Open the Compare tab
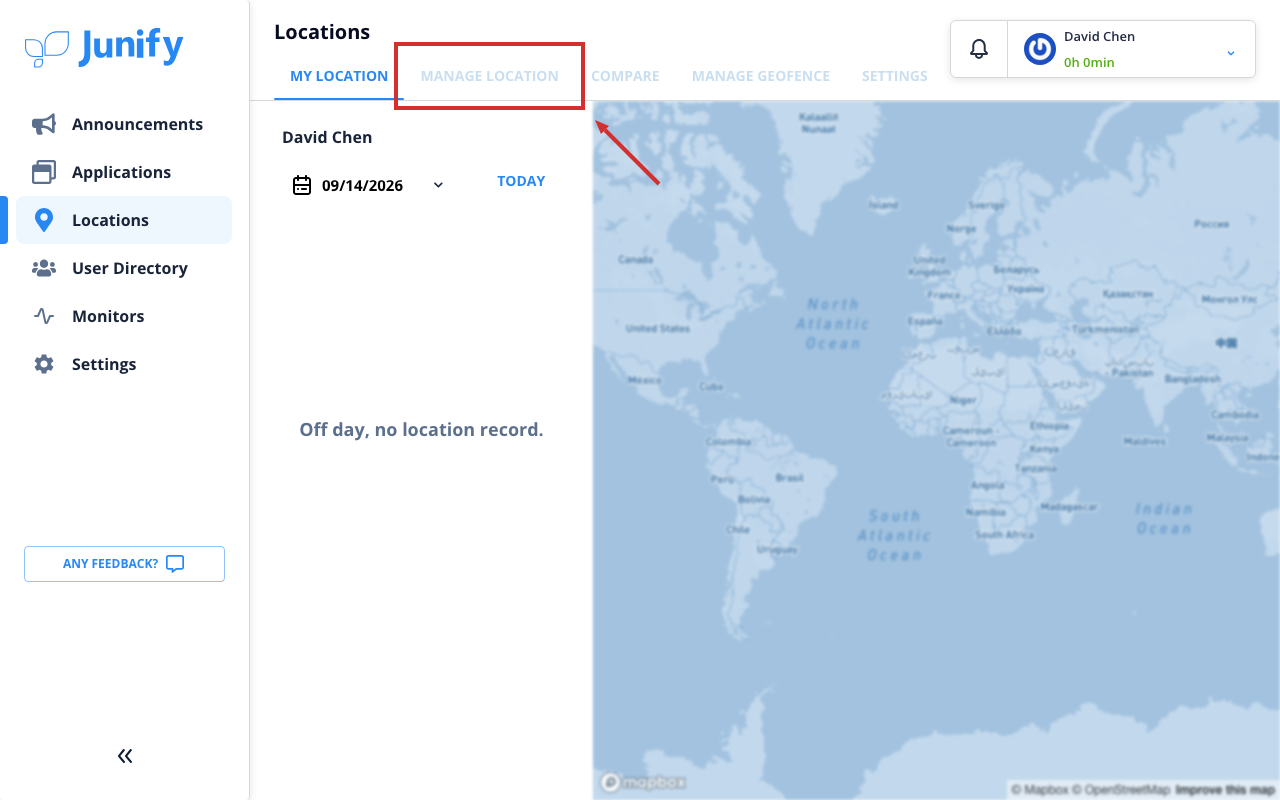1280x800 pixels. point(625,76)
